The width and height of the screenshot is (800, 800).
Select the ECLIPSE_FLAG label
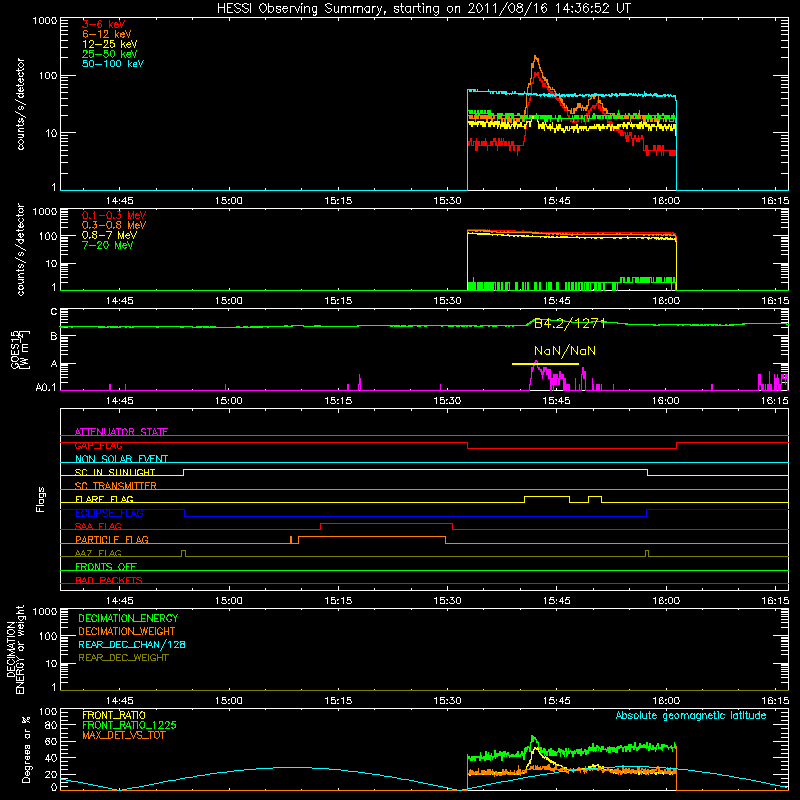(109, 513)
